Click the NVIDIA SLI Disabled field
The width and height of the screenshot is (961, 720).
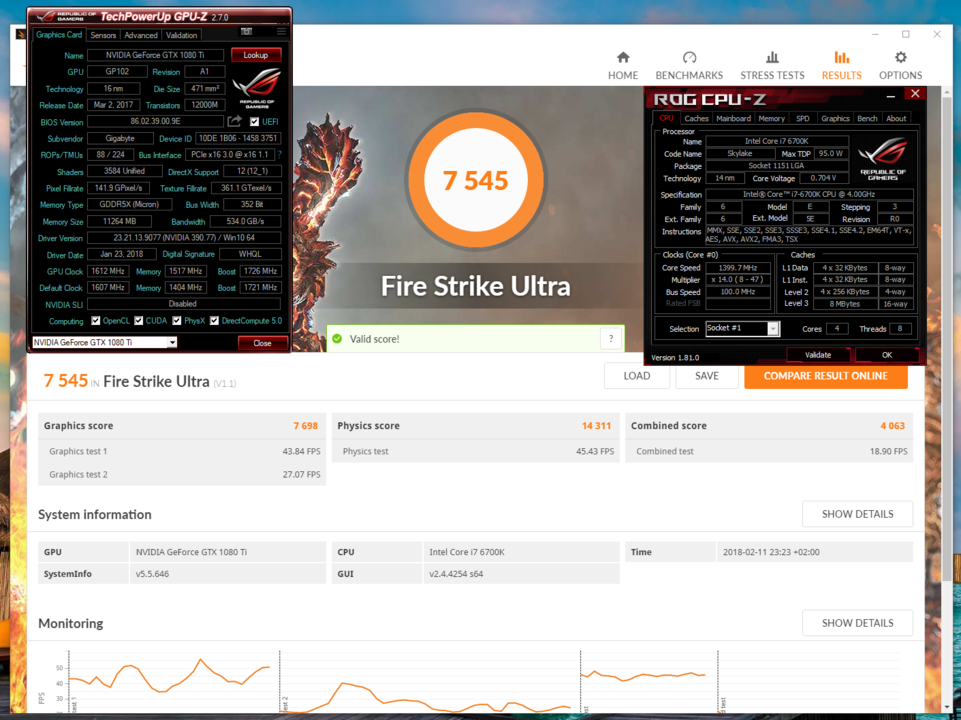pos(184,304)
